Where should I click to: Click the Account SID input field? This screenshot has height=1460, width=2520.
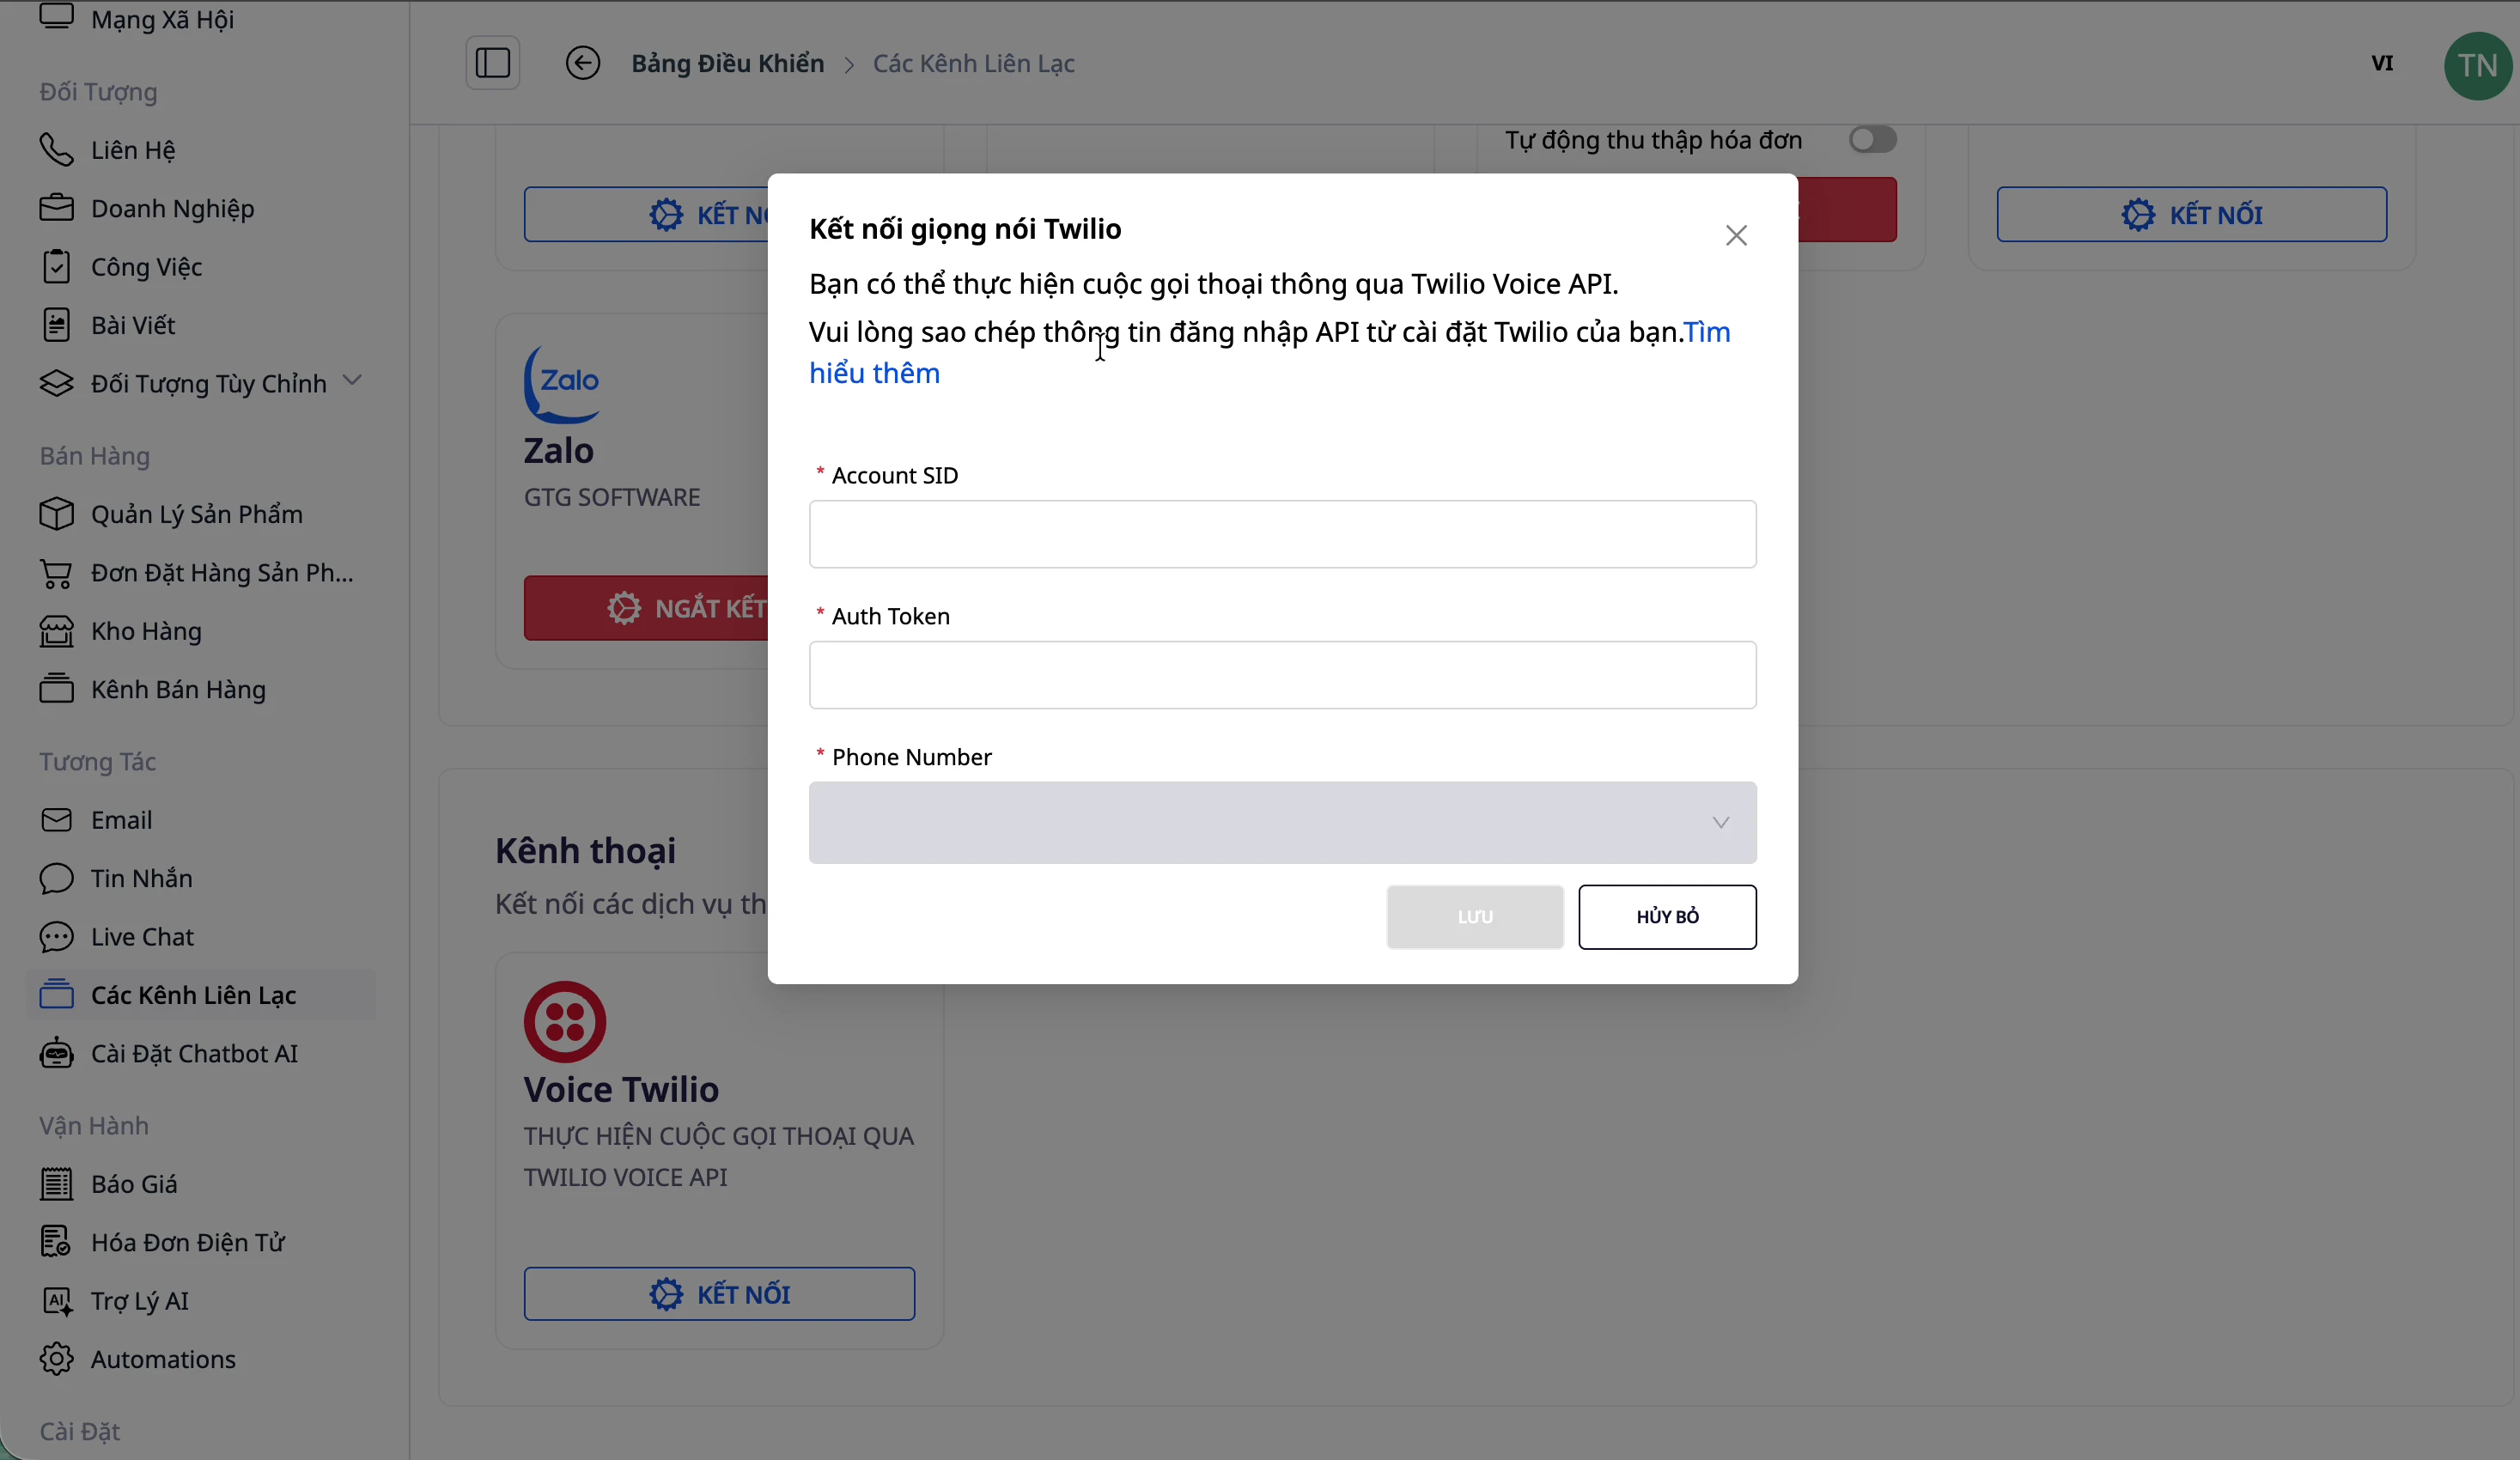pos(1282,534)
